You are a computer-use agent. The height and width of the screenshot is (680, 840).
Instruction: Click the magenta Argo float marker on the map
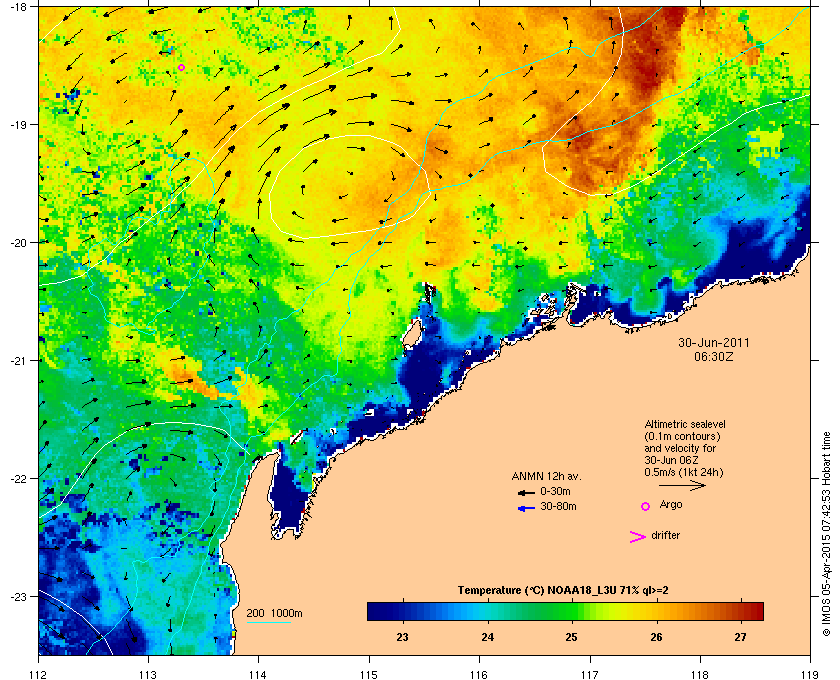click(182, 68)
